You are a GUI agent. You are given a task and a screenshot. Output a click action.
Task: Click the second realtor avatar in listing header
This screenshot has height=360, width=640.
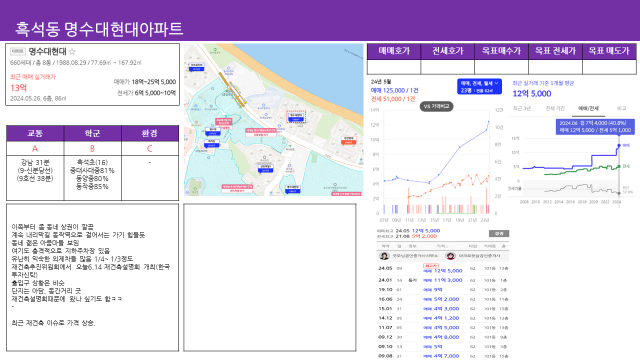click(450, 256)
